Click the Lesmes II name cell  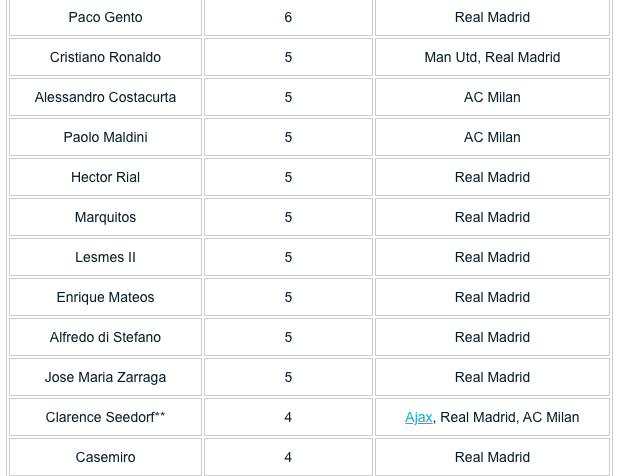105,257
